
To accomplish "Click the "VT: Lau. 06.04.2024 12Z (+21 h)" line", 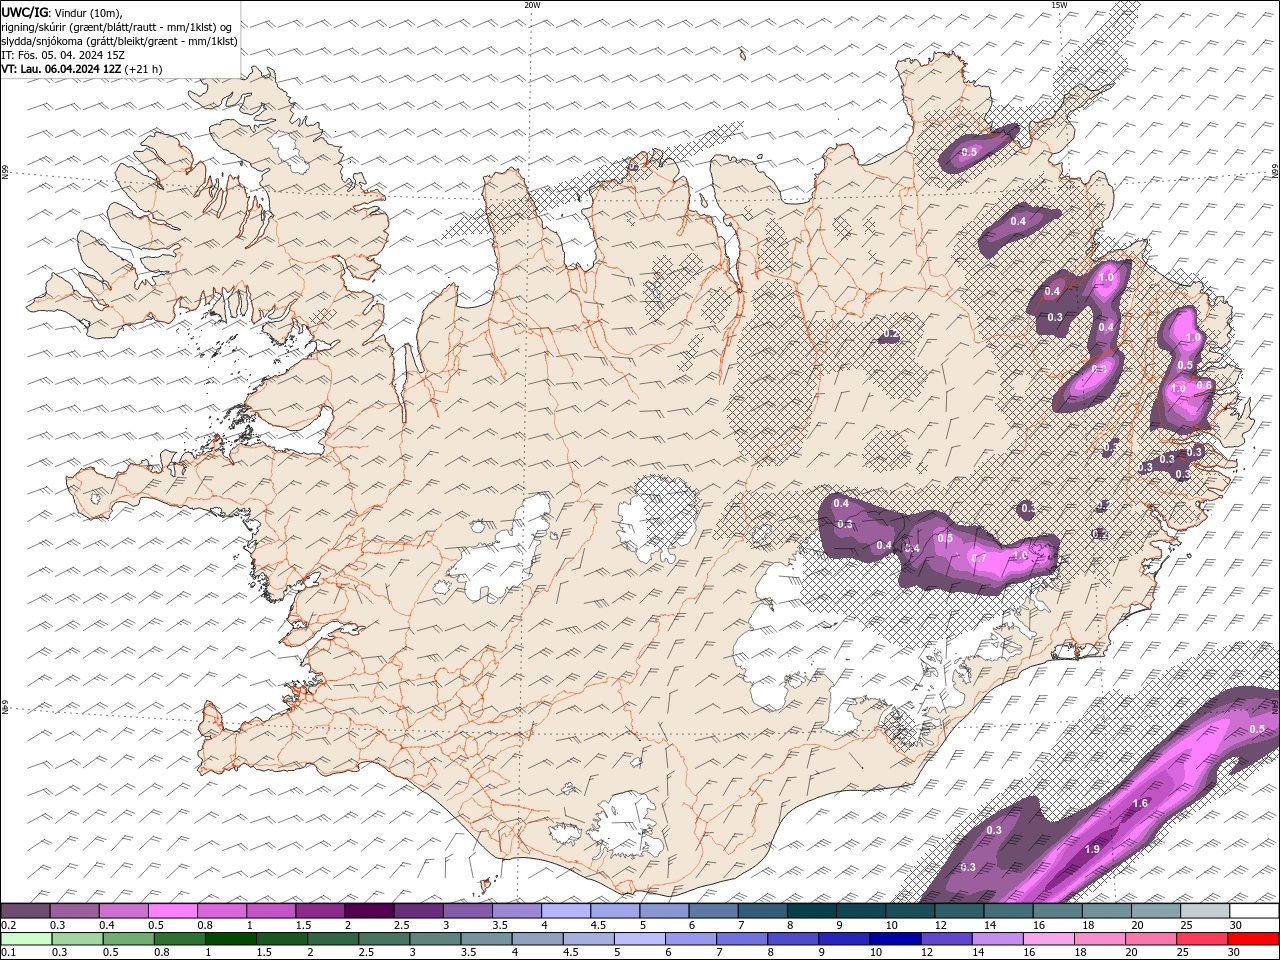I will 82,69.
